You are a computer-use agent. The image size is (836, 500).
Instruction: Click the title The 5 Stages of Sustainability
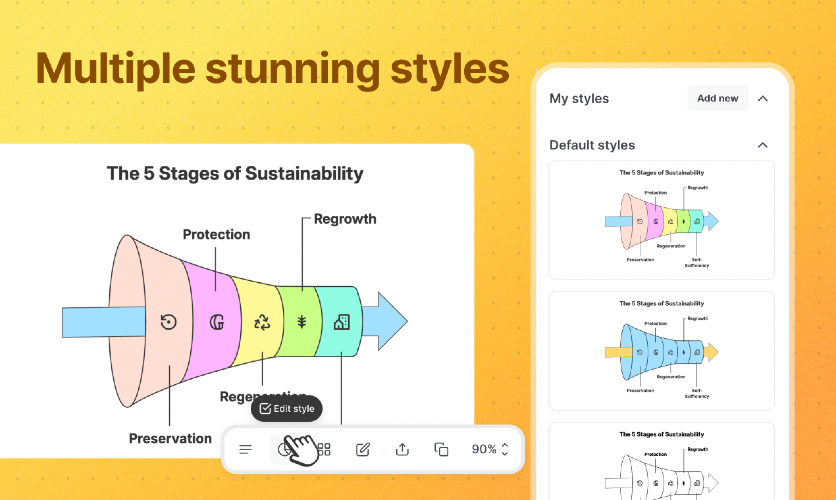[x=235, y=174]
